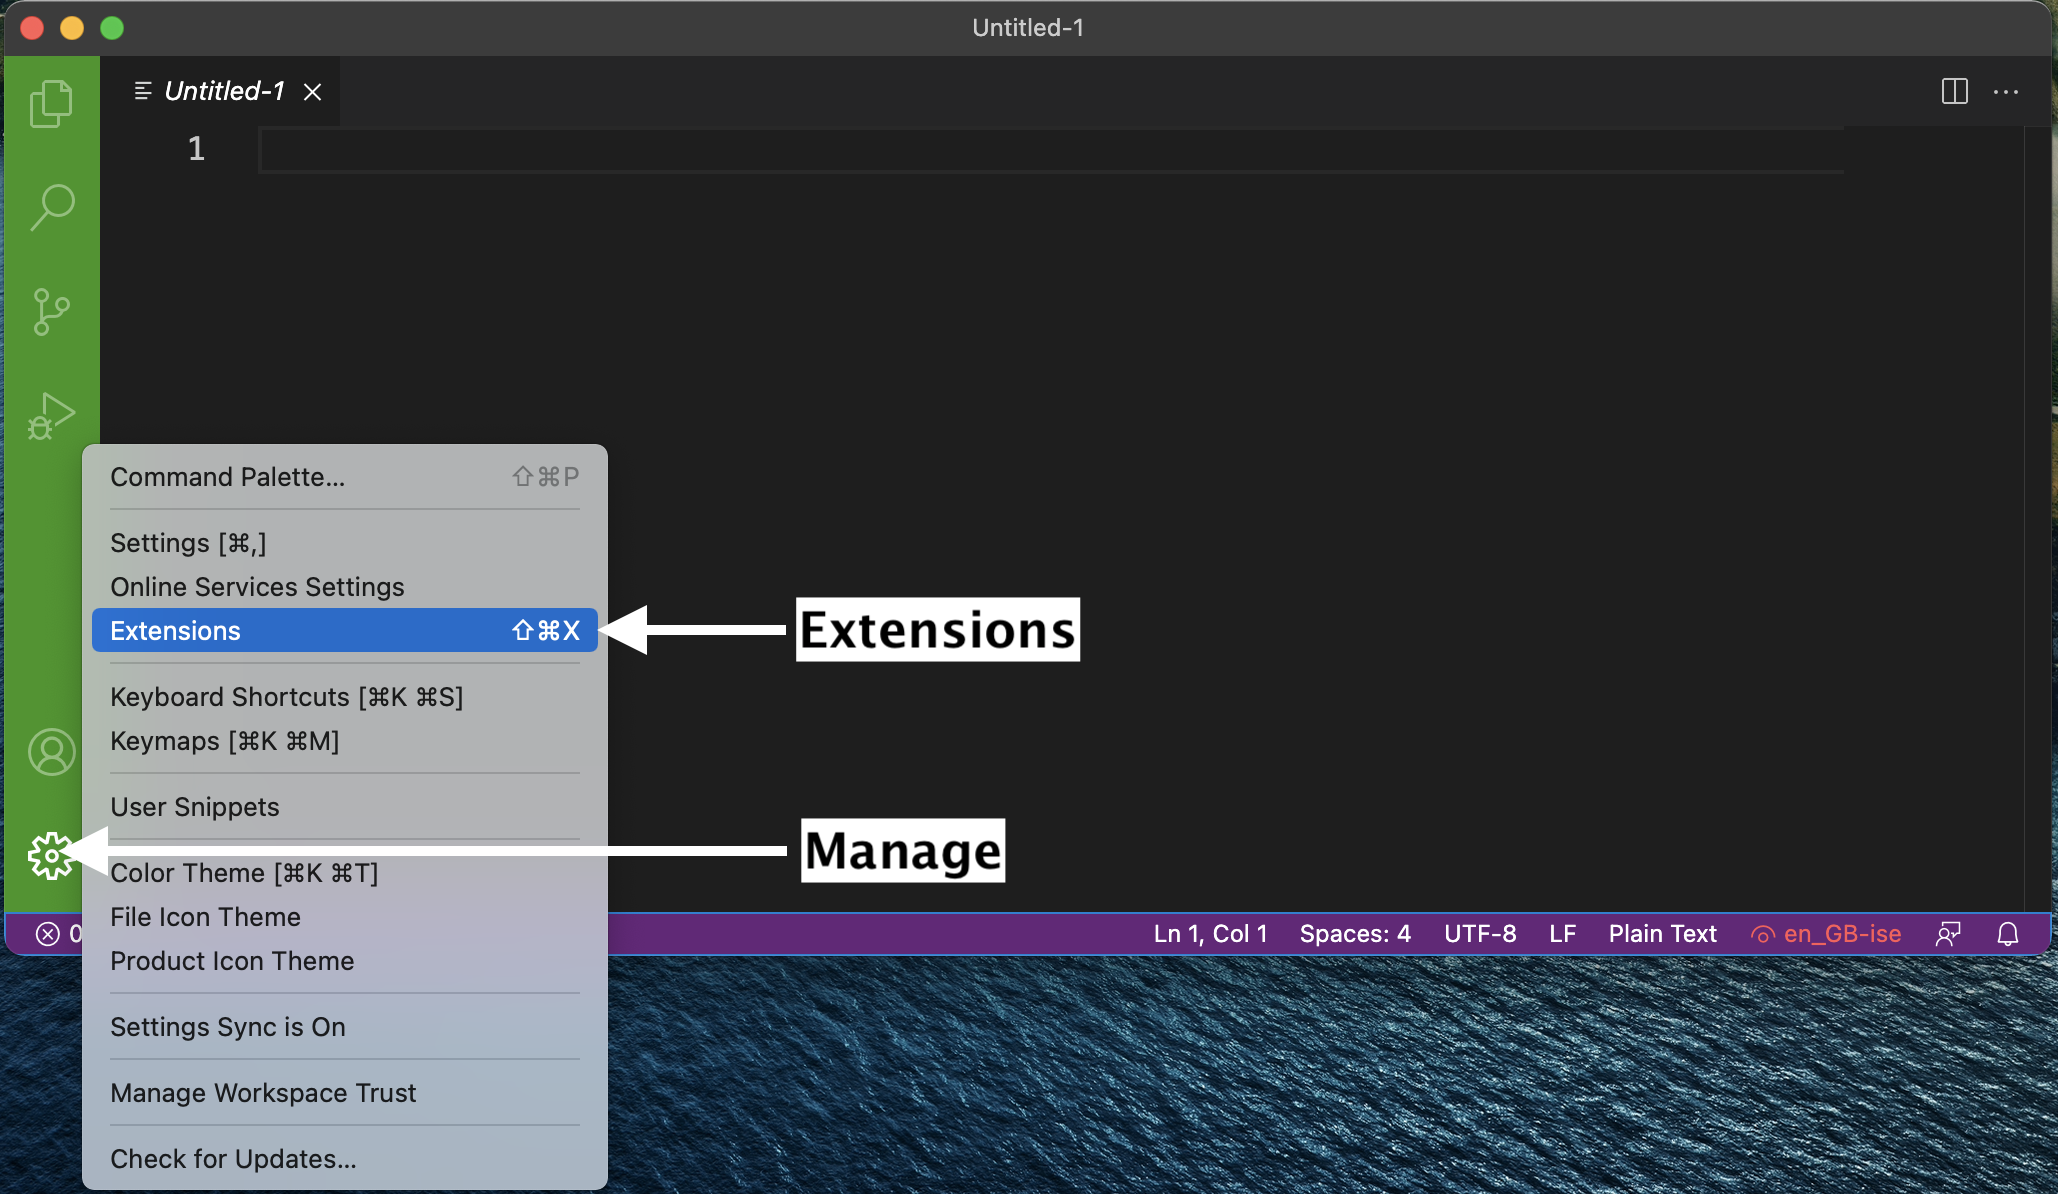
Task: Open the editor More Actions ellipsis
Action: click(2006, 92)
